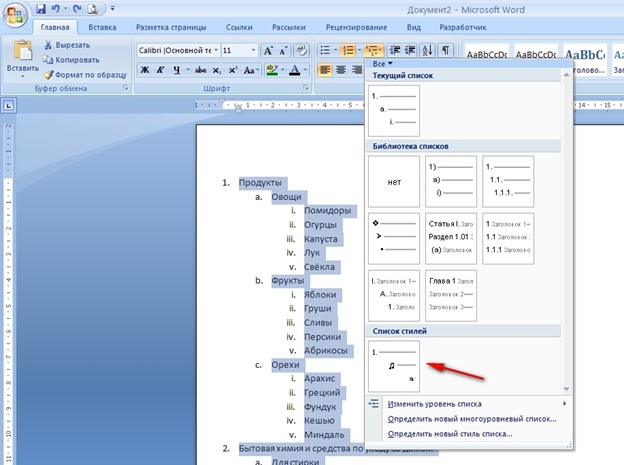Choose 1. 1.1. 1.1.1. list format
The image size is (624, 465).
click(508, 182)
